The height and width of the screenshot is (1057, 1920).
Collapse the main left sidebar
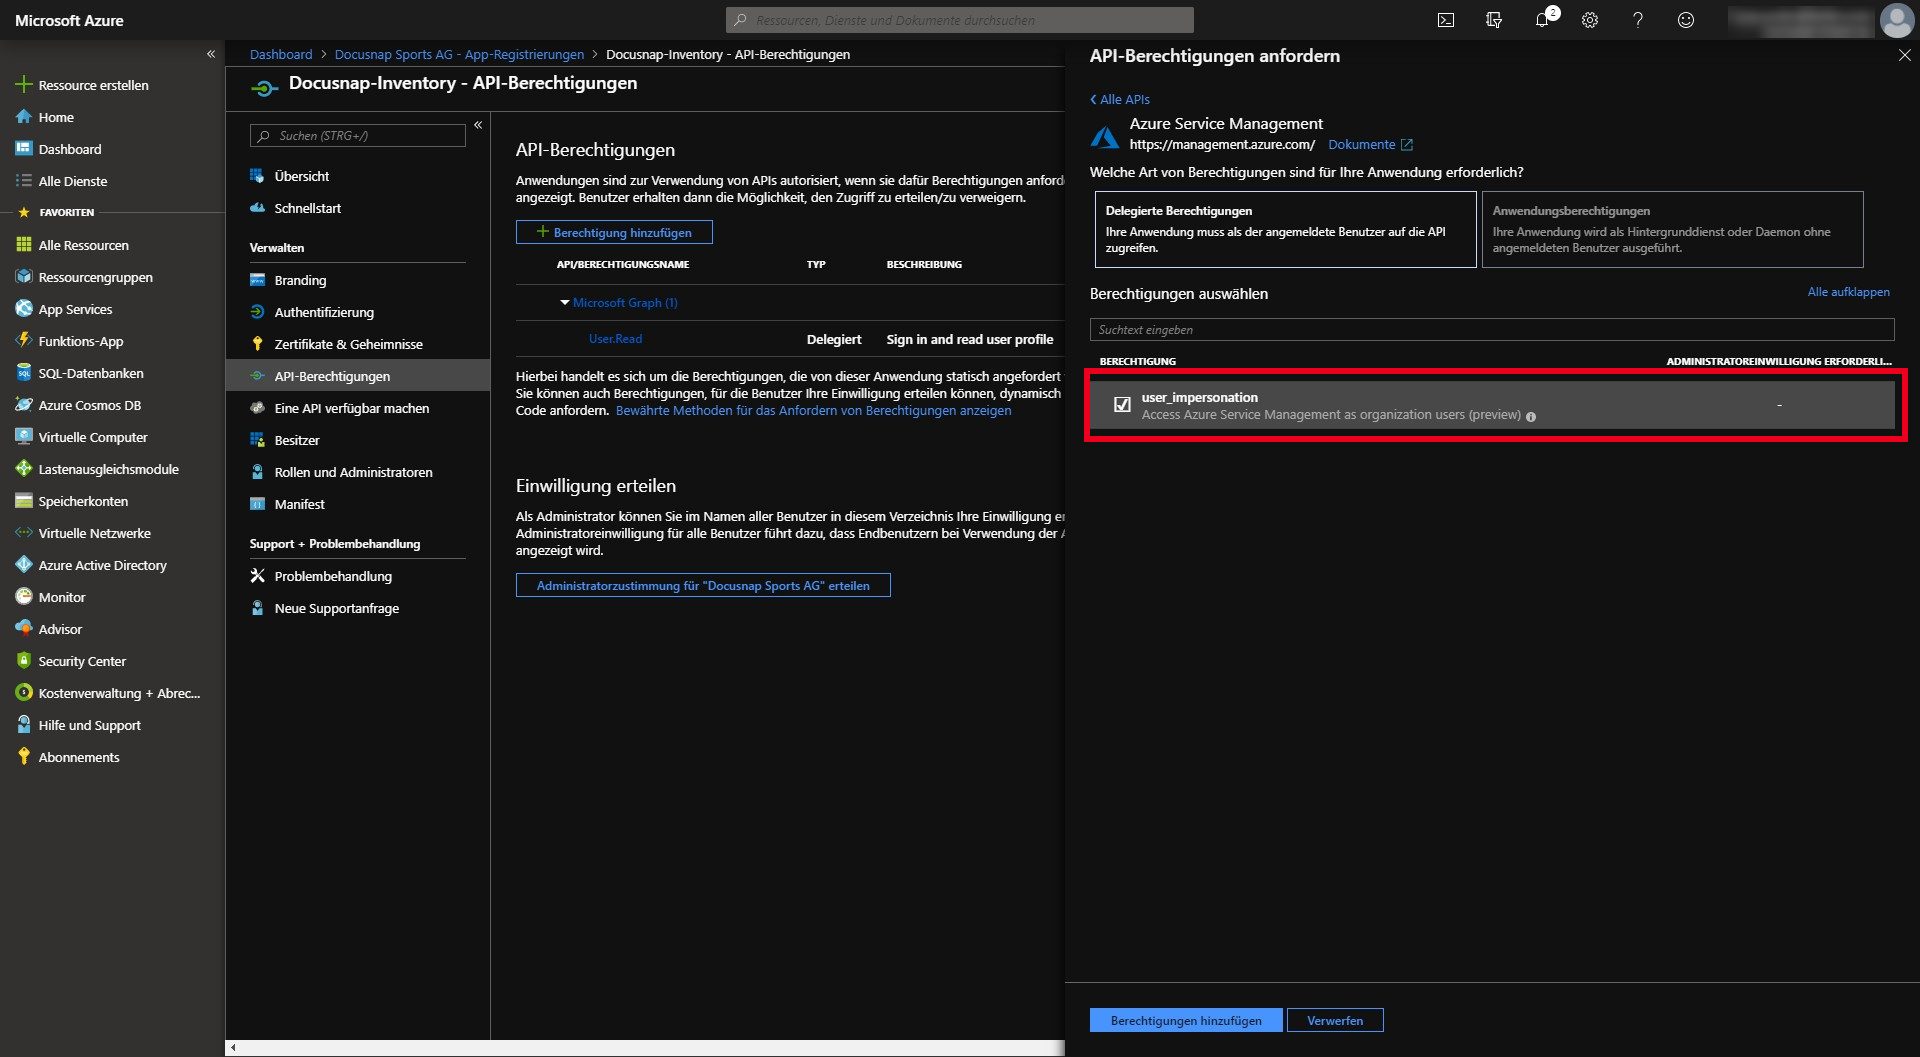211,54
